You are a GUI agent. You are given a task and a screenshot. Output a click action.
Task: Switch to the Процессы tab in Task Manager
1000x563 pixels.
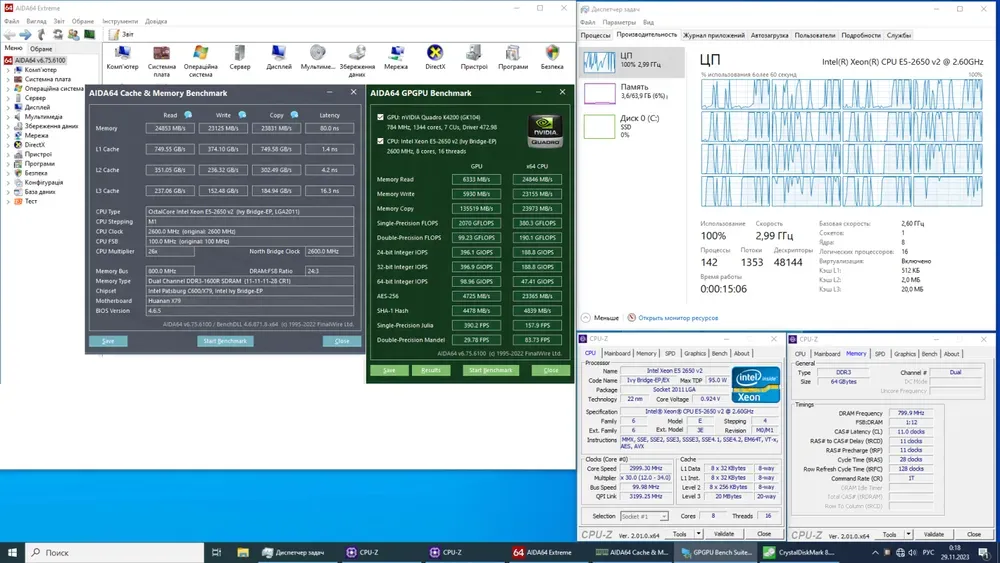[x=596, y=35]
